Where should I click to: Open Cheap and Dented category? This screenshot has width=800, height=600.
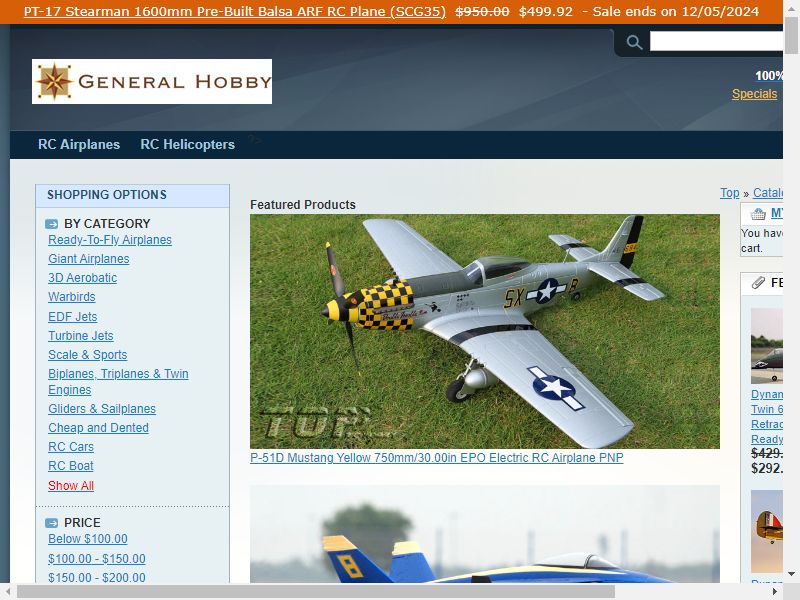click(98, 428)
